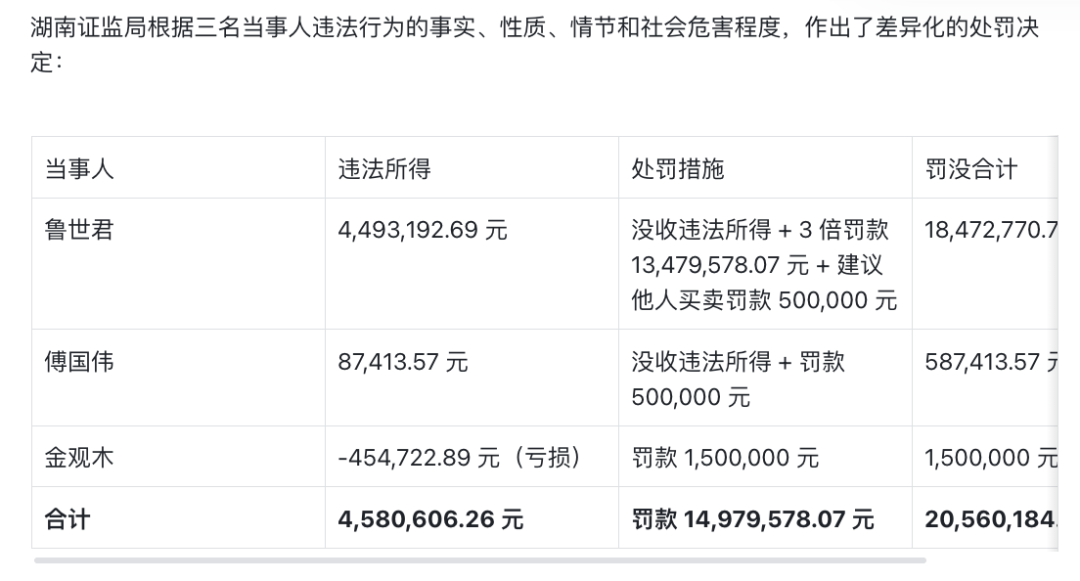Select the 4,493,192.69 元 amount cell
1080x581 pixels.
click(423, 230)
